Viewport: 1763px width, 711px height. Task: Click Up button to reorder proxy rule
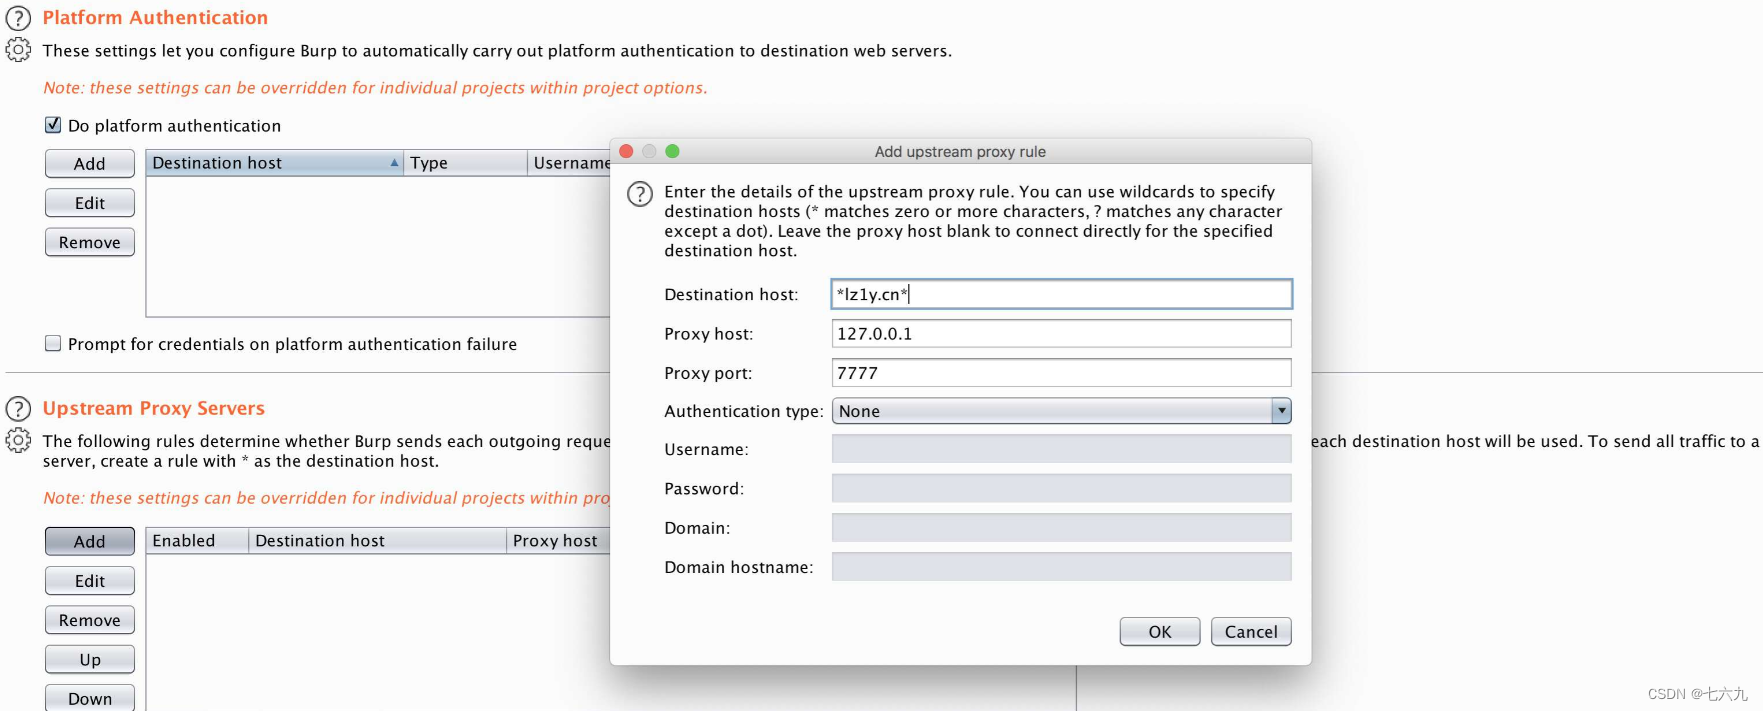(x=90, y=660)
